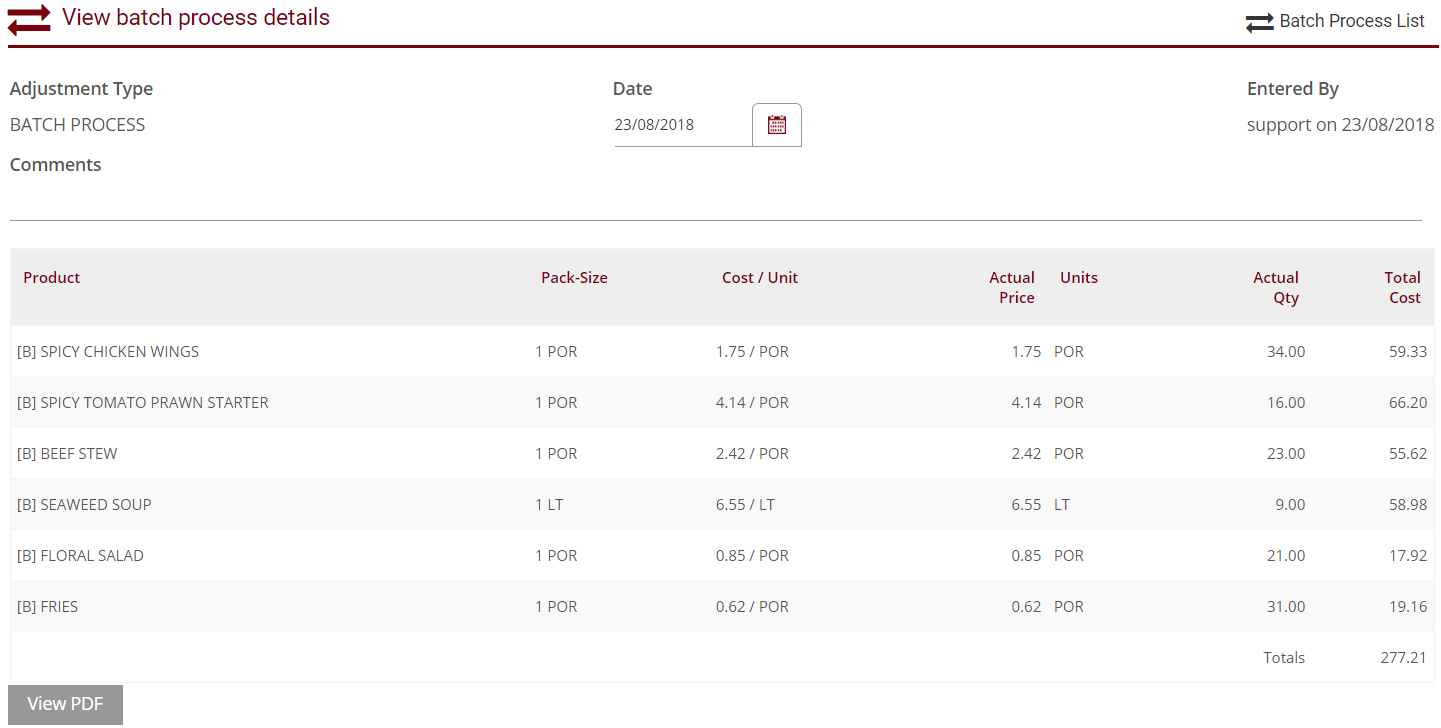The height and width of the screenshot is (728, 1441).
Task: Open [B] SPICY CHICKEN WINGS product
Action: point(106,351)
